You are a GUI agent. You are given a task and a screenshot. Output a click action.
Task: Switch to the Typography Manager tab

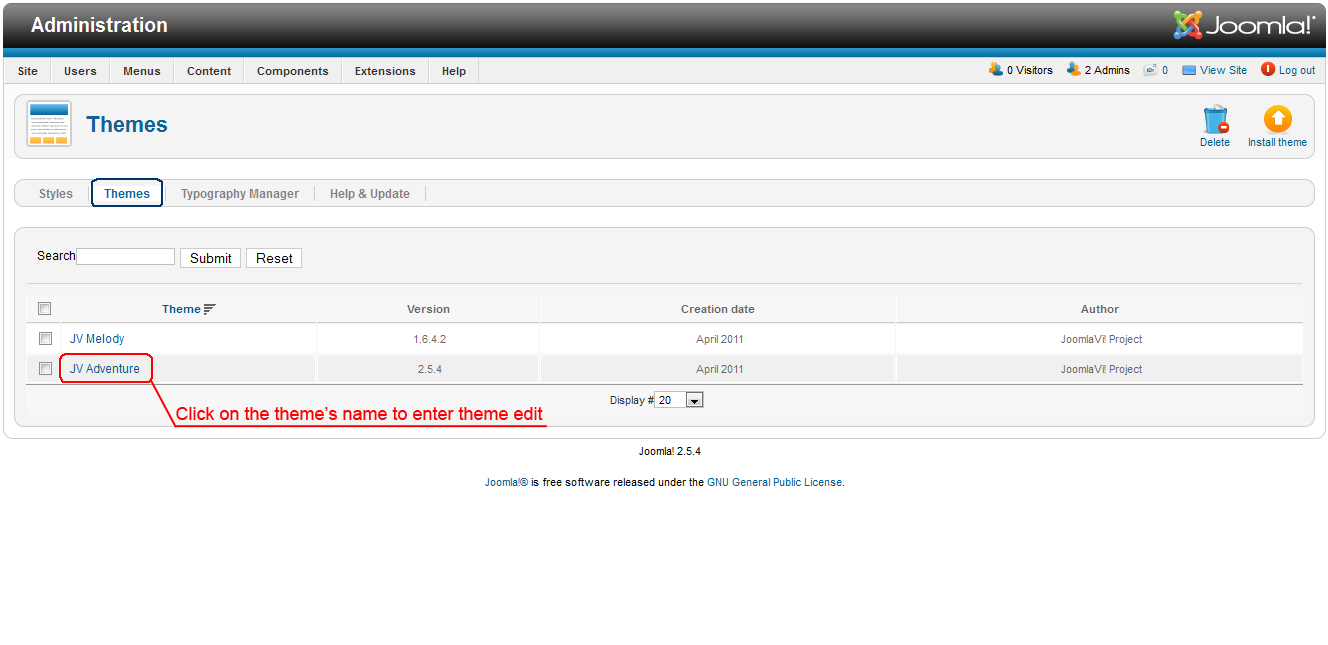coord(240,194)
